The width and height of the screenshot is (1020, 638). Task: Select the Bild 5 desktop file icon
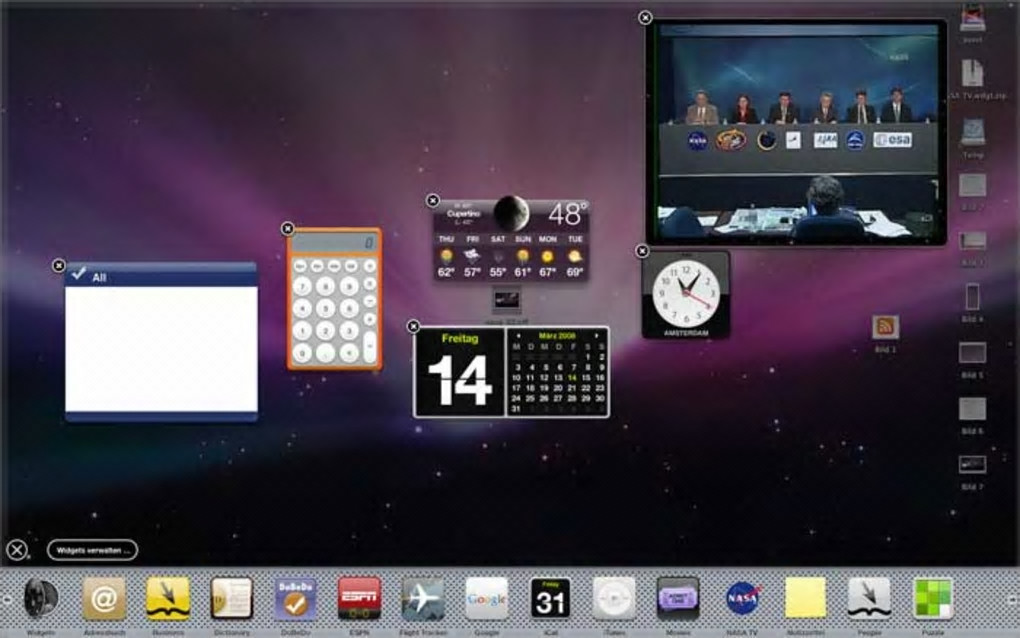pos(973,353)
